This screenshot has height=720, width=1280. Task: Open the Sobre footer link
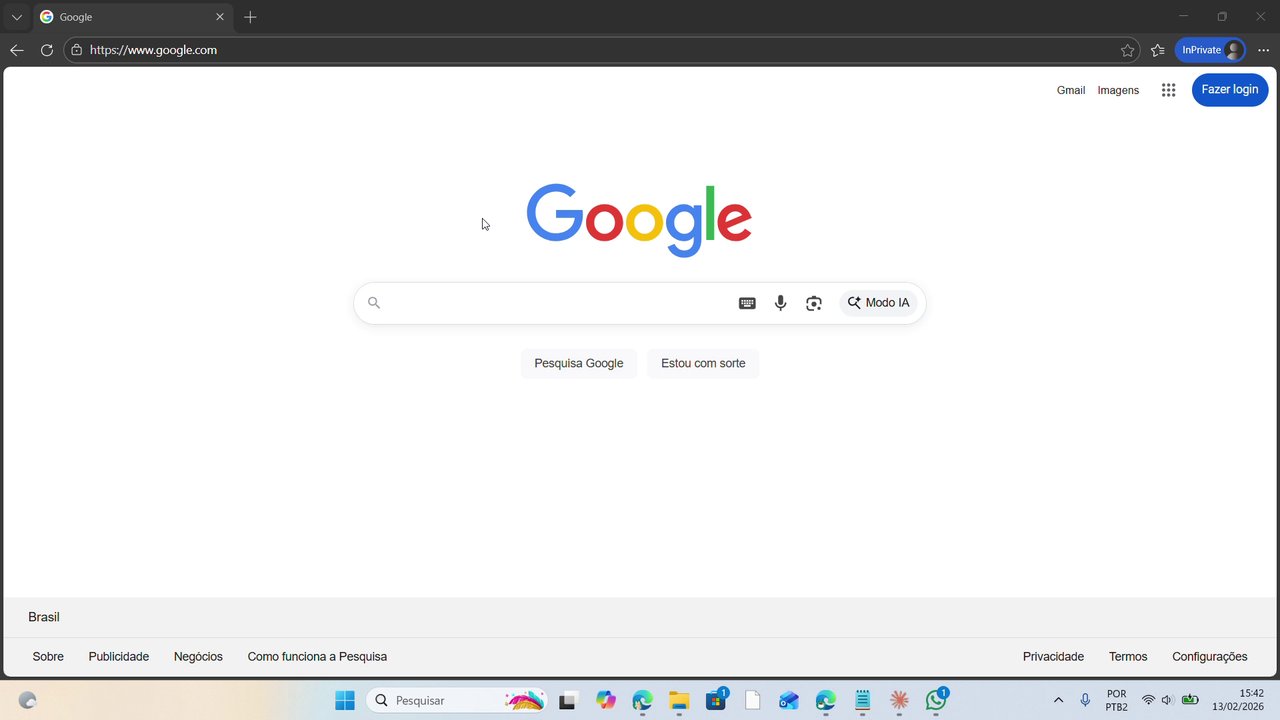click(48, 657)
